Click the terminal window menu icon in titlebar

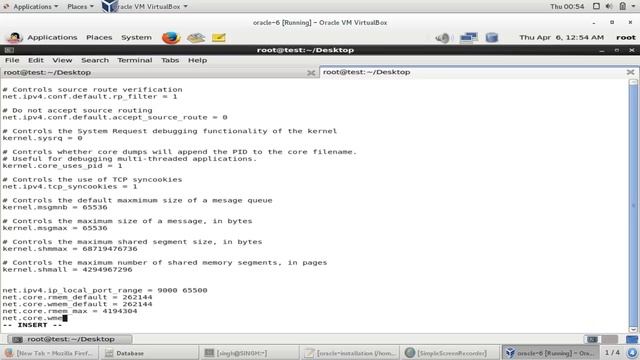(x=9, y=50)
